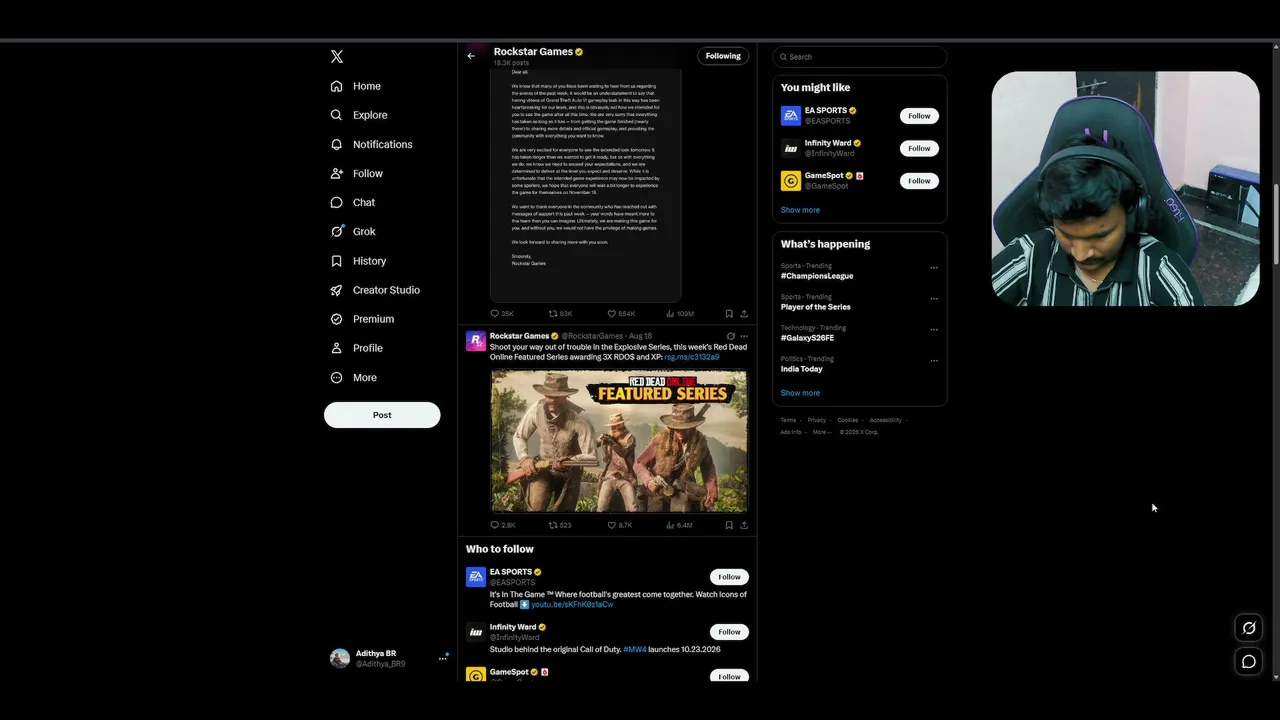Open account menu dots beside Adithya BR
This screenshot has width=1280, height=720.
click(x=442, y=658)
